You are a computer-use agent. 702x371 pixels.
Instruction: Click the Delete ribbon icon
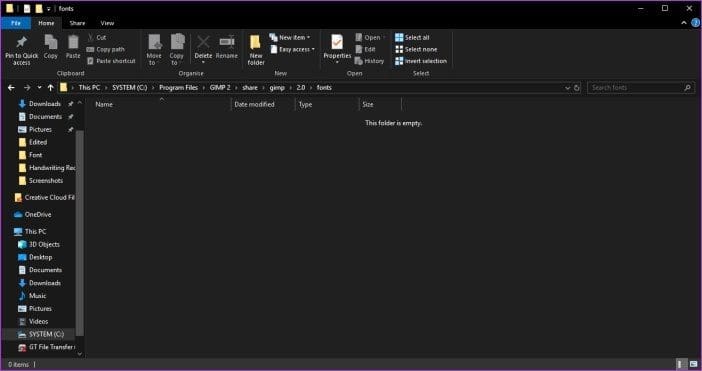[x=203, y=43]
